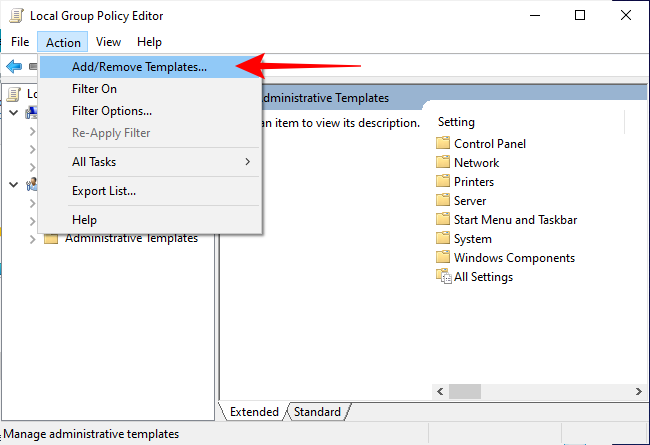Viewport: 650px width, 445px height.
Task: Click the blue Back arrow toolbar icon
Action: coord(14,66)
